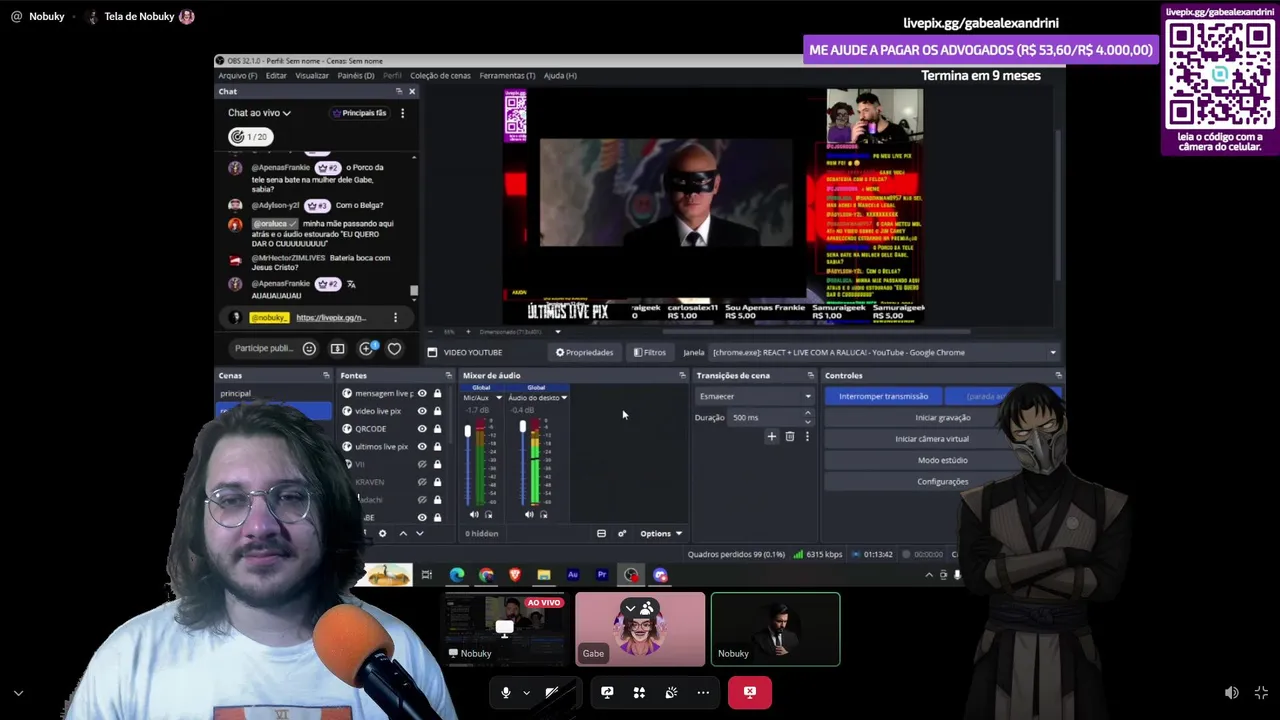Open Brave browser in the shared taskbar

tap(515, 574)
